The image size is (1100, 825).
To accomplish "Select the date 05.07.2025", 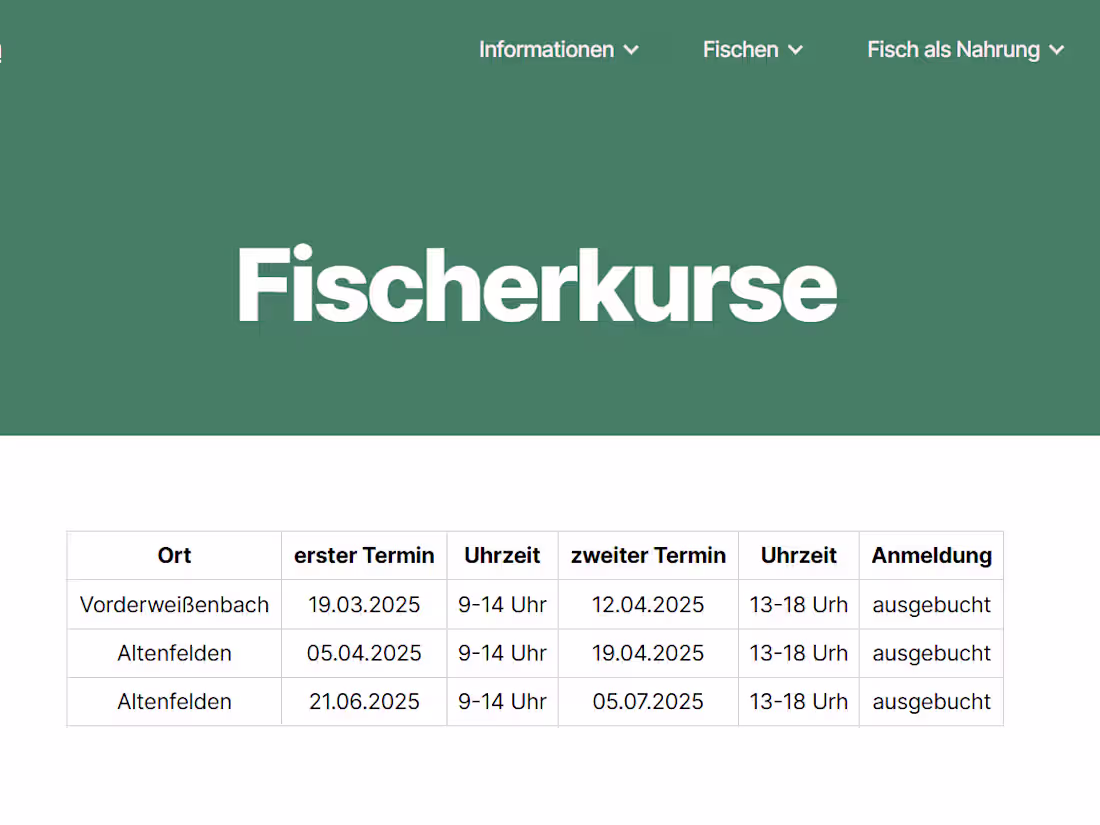I will [x=648, y=702].
